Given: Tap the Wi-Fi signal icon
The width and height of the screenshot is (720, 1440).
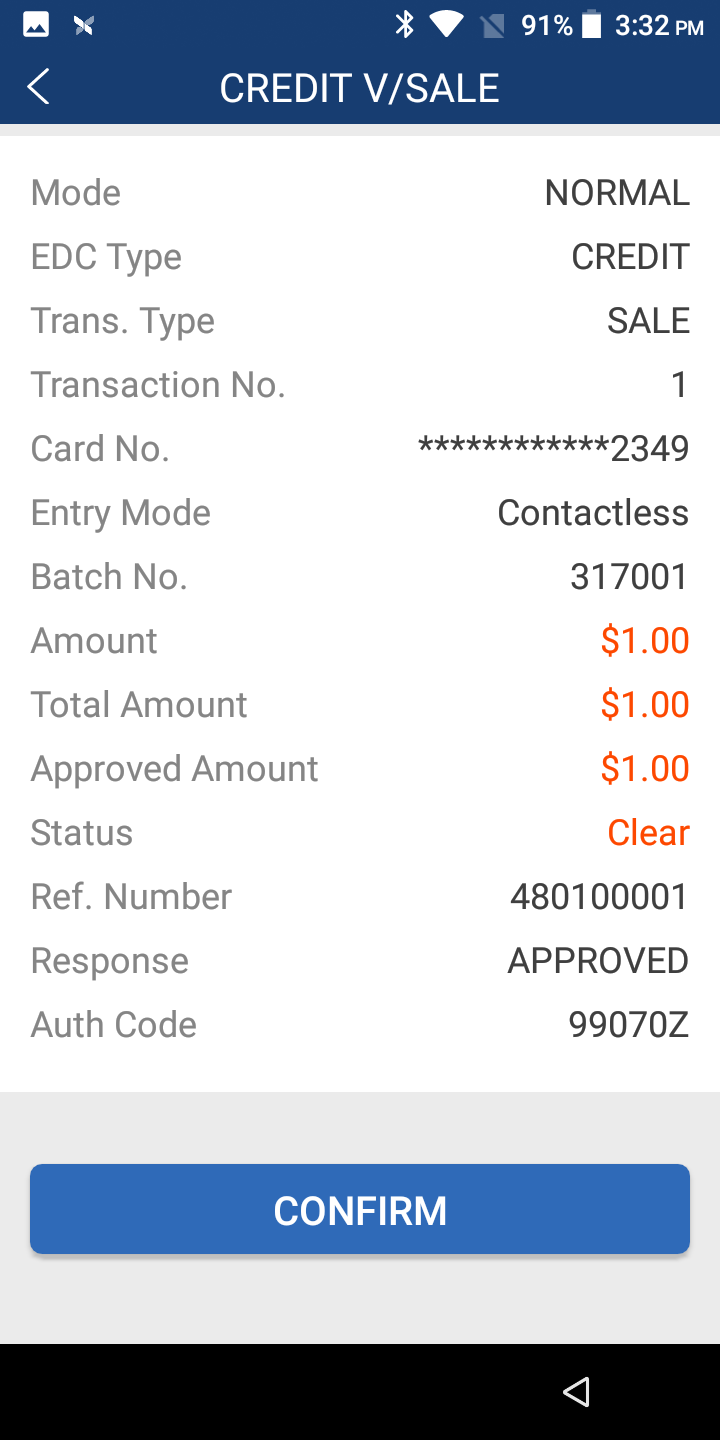Looking at the screenshot, I should click(x=447, y=25).
